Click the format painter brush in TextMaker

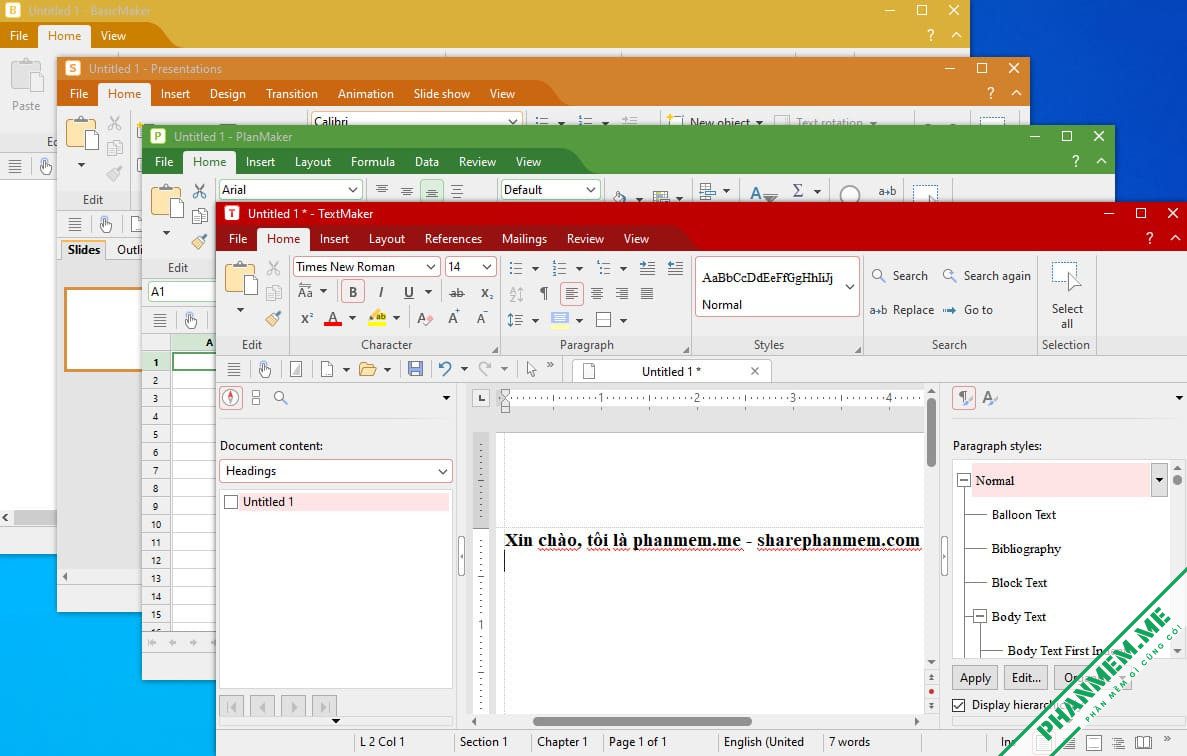point(273,319)
